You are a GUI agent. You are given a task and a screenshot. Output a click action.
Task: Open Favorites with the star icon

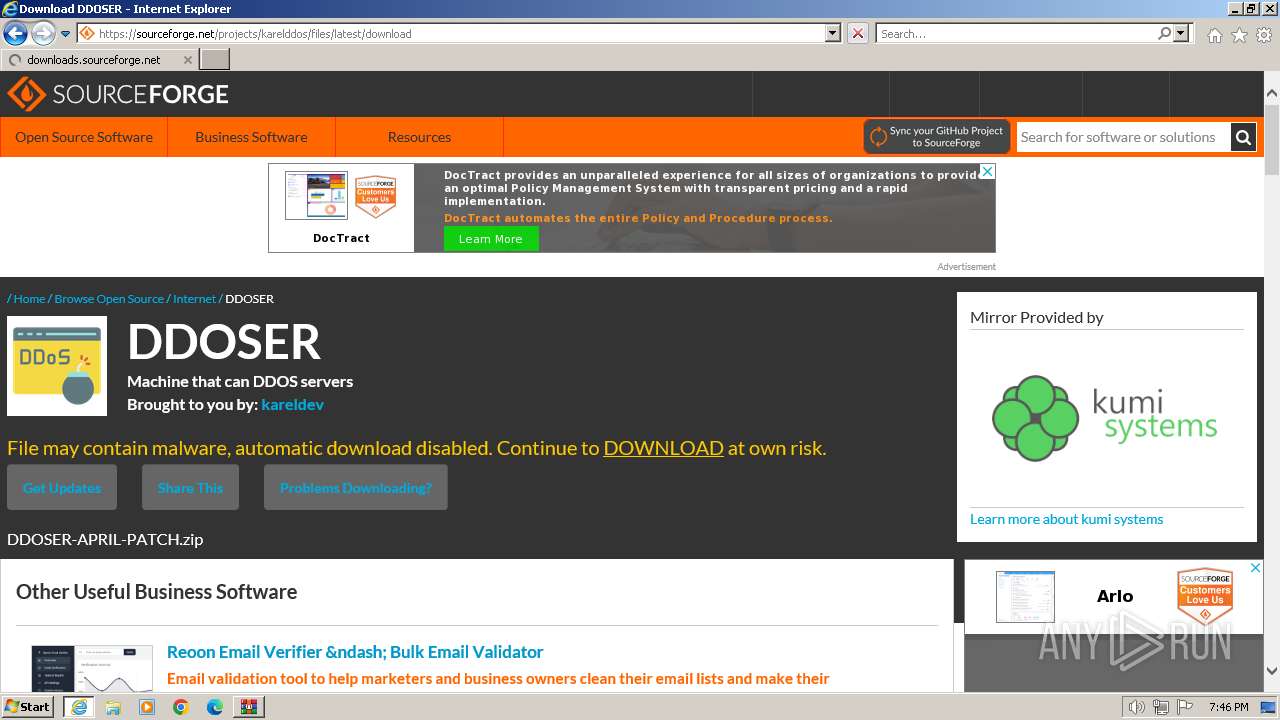coord(1239,35)
